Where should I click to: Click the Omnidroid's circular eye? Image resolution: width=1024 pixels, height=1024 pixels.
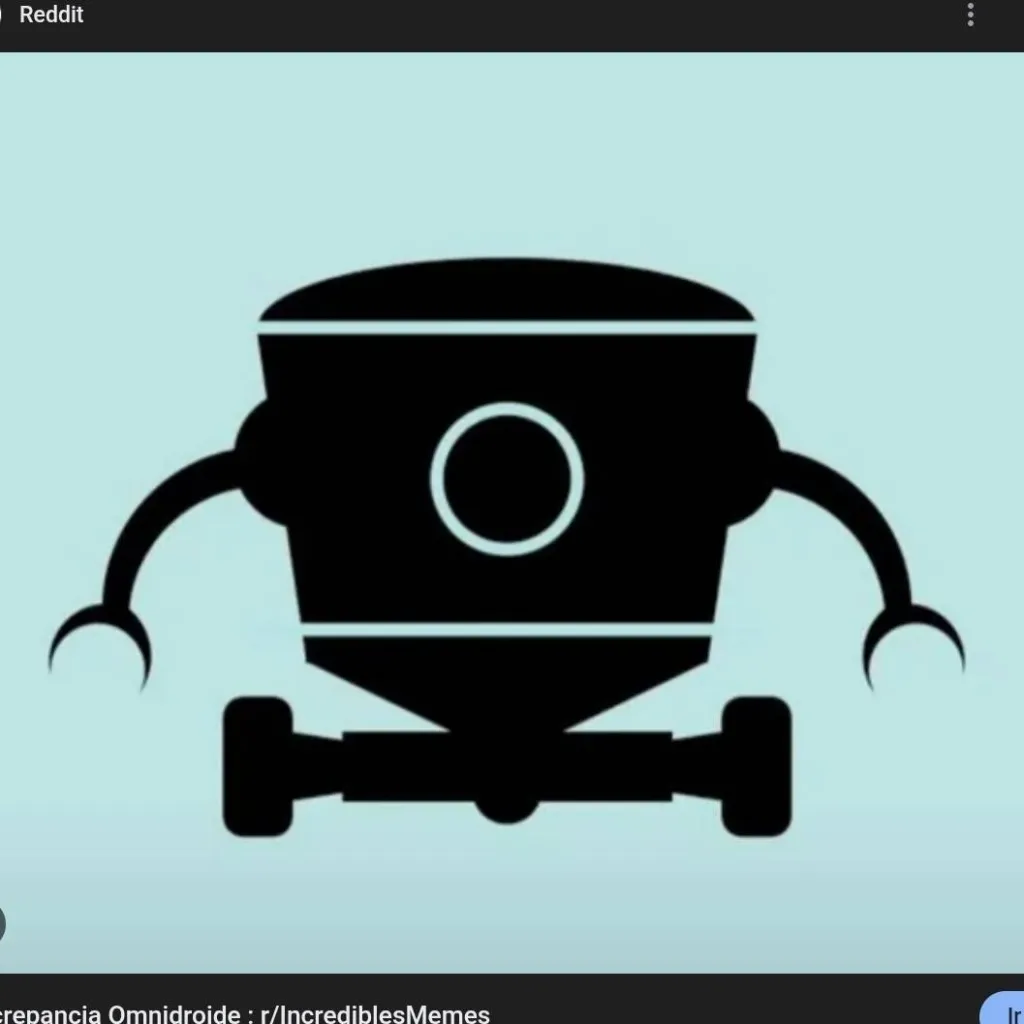507,478
